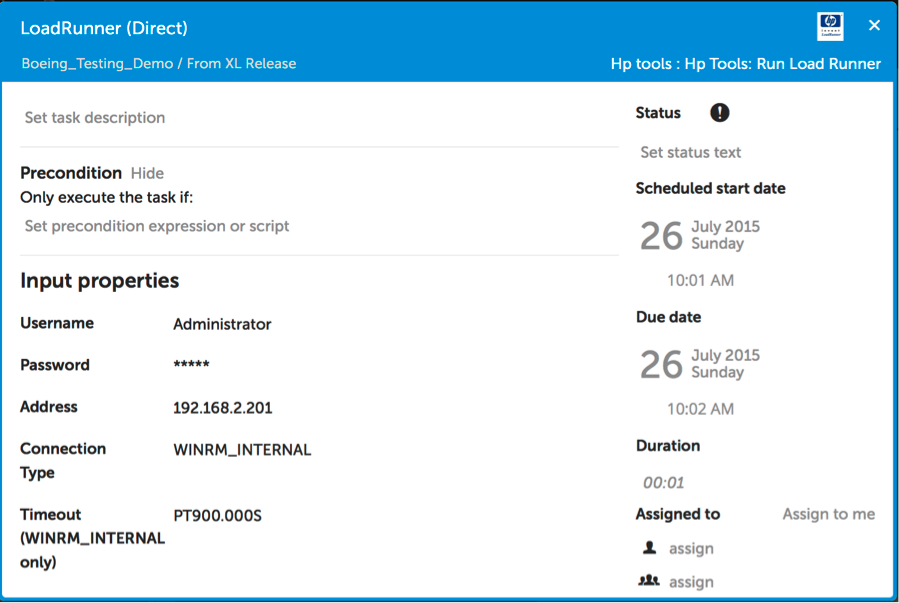This screenshot has height=603, width=899.
Task: Assign task team via group assign field
Action: click(x=691, y=582)
